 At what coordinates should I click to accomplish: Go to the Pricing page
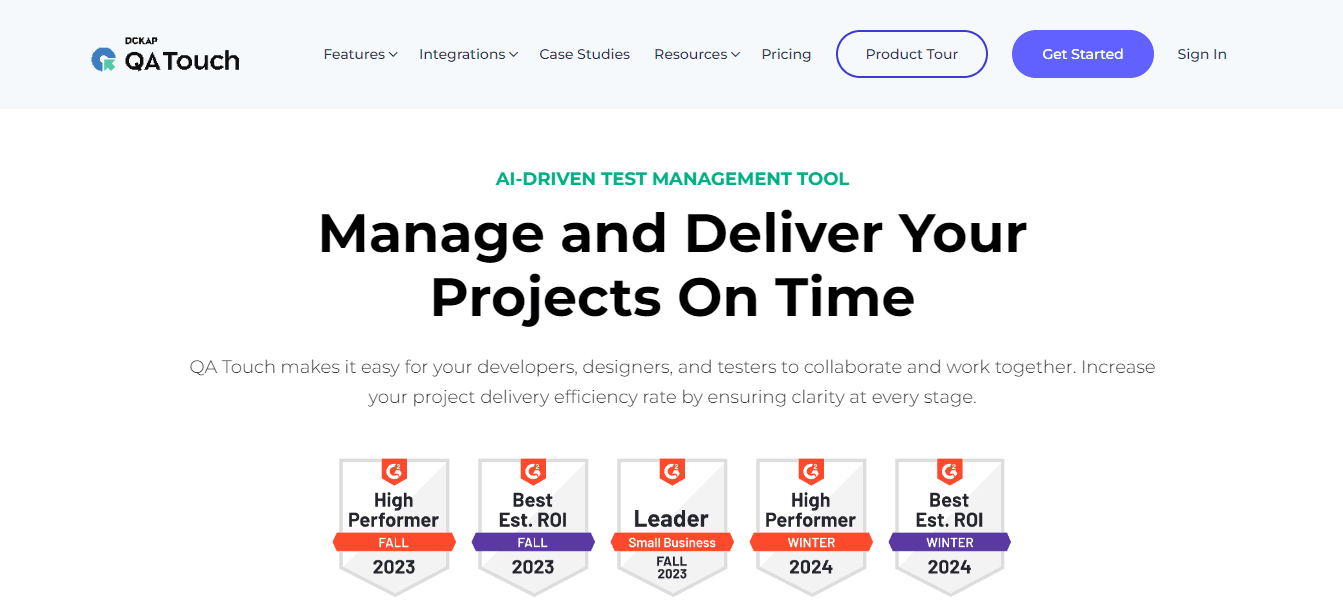786,54
